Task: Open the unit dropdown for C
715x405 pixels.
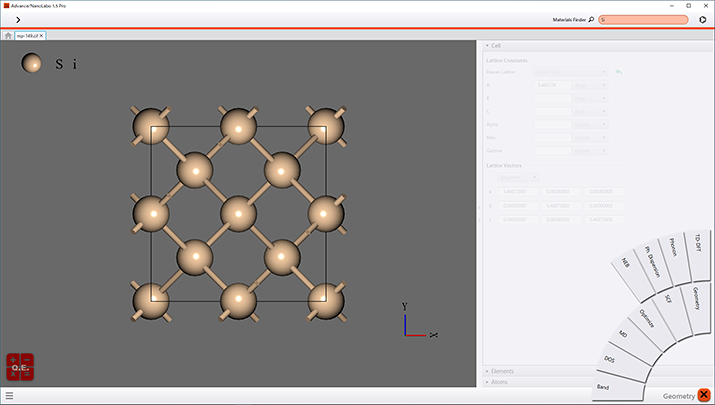Action: (x=590, y=112)
